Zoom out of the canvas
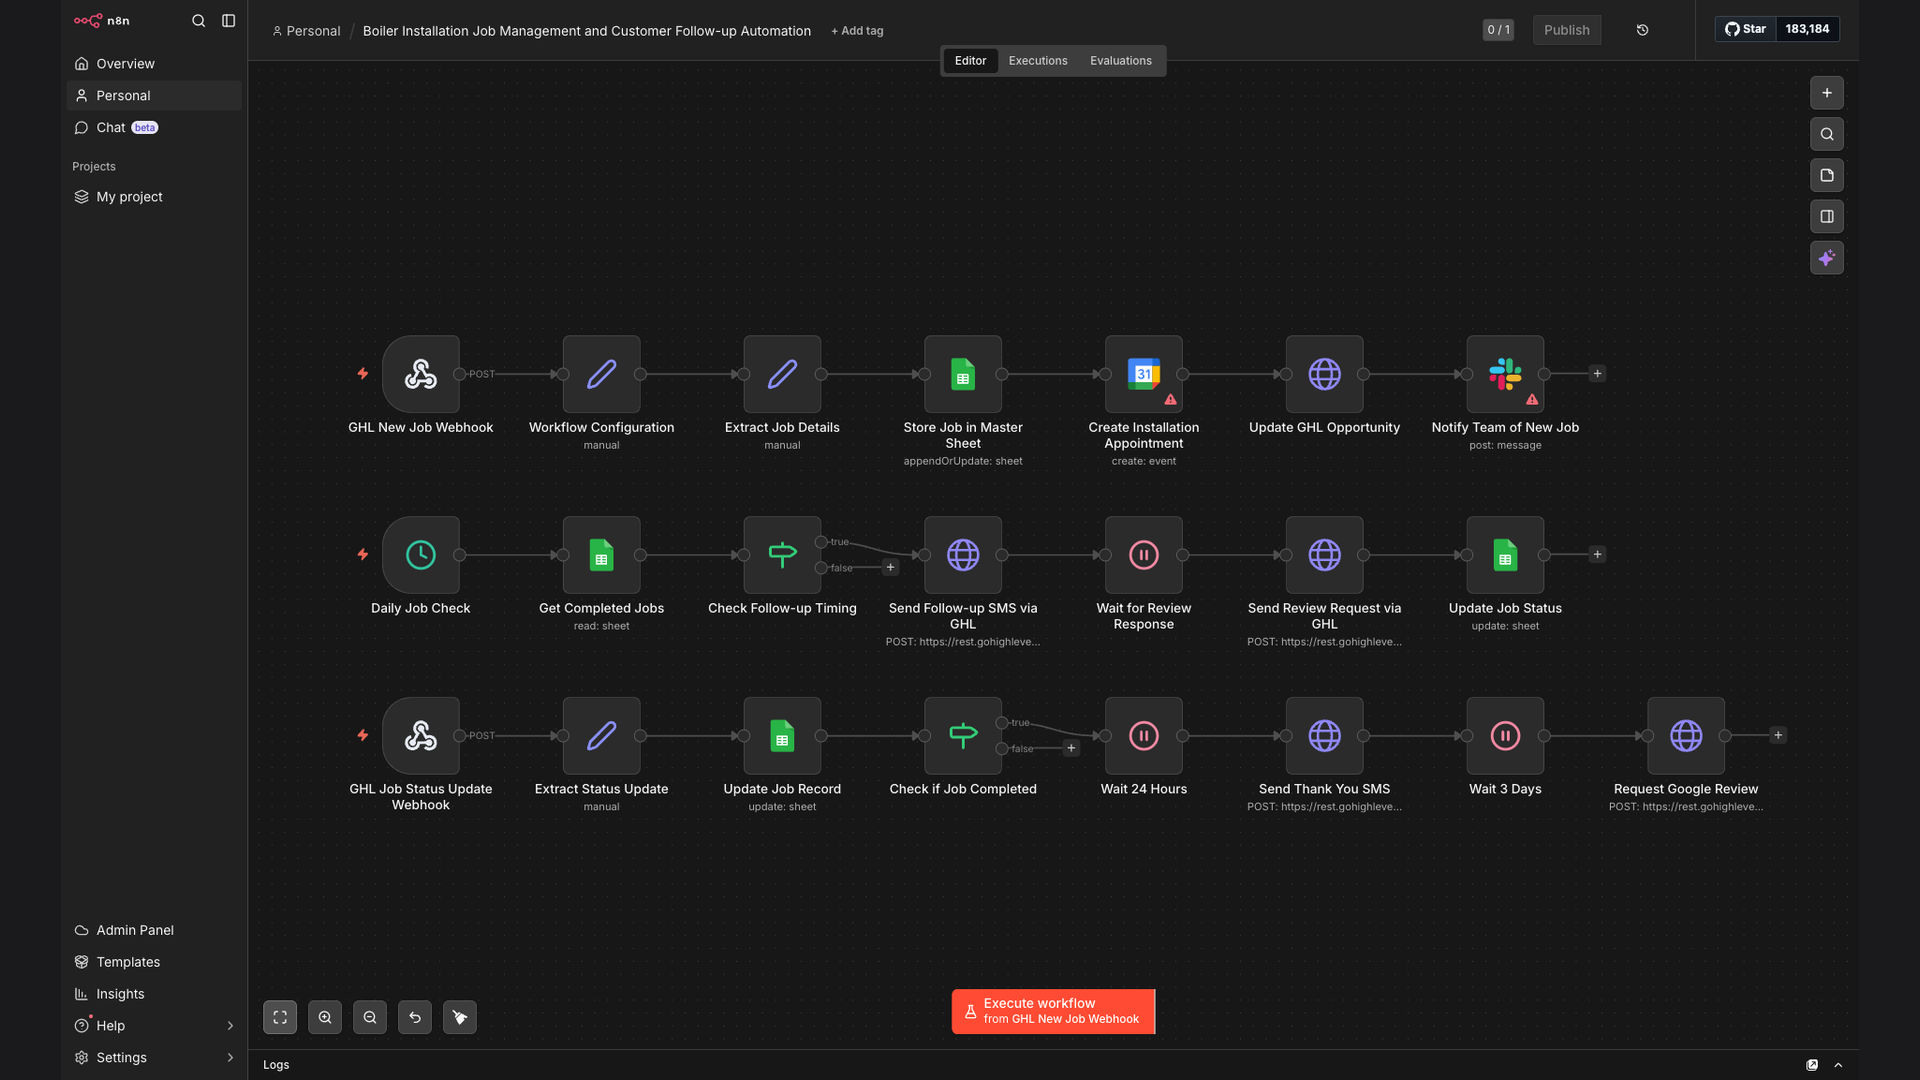 (370, 1017)
